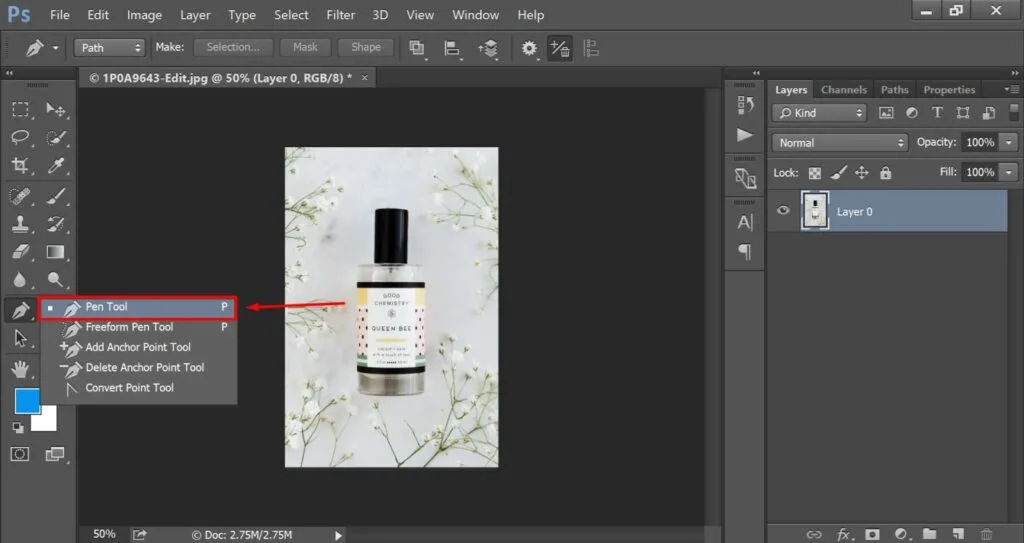This screenshot has height=543, width=1024.
Task: Pick the Crop tool
Action: (20, 165)
